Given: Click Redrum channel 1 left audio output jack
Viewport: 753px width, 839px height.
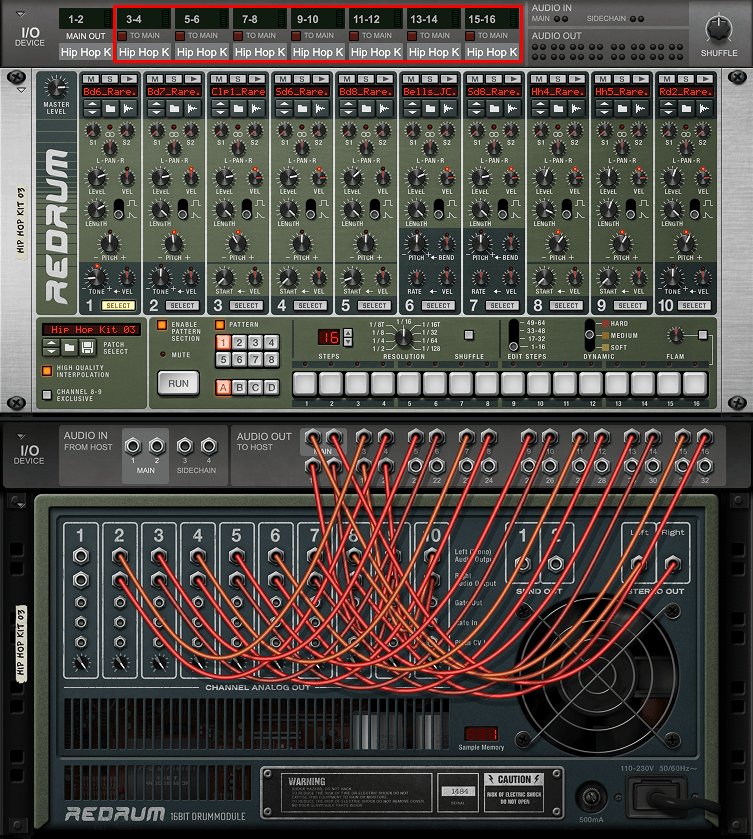Looking at the screenshot, I should tap(81, 556).
